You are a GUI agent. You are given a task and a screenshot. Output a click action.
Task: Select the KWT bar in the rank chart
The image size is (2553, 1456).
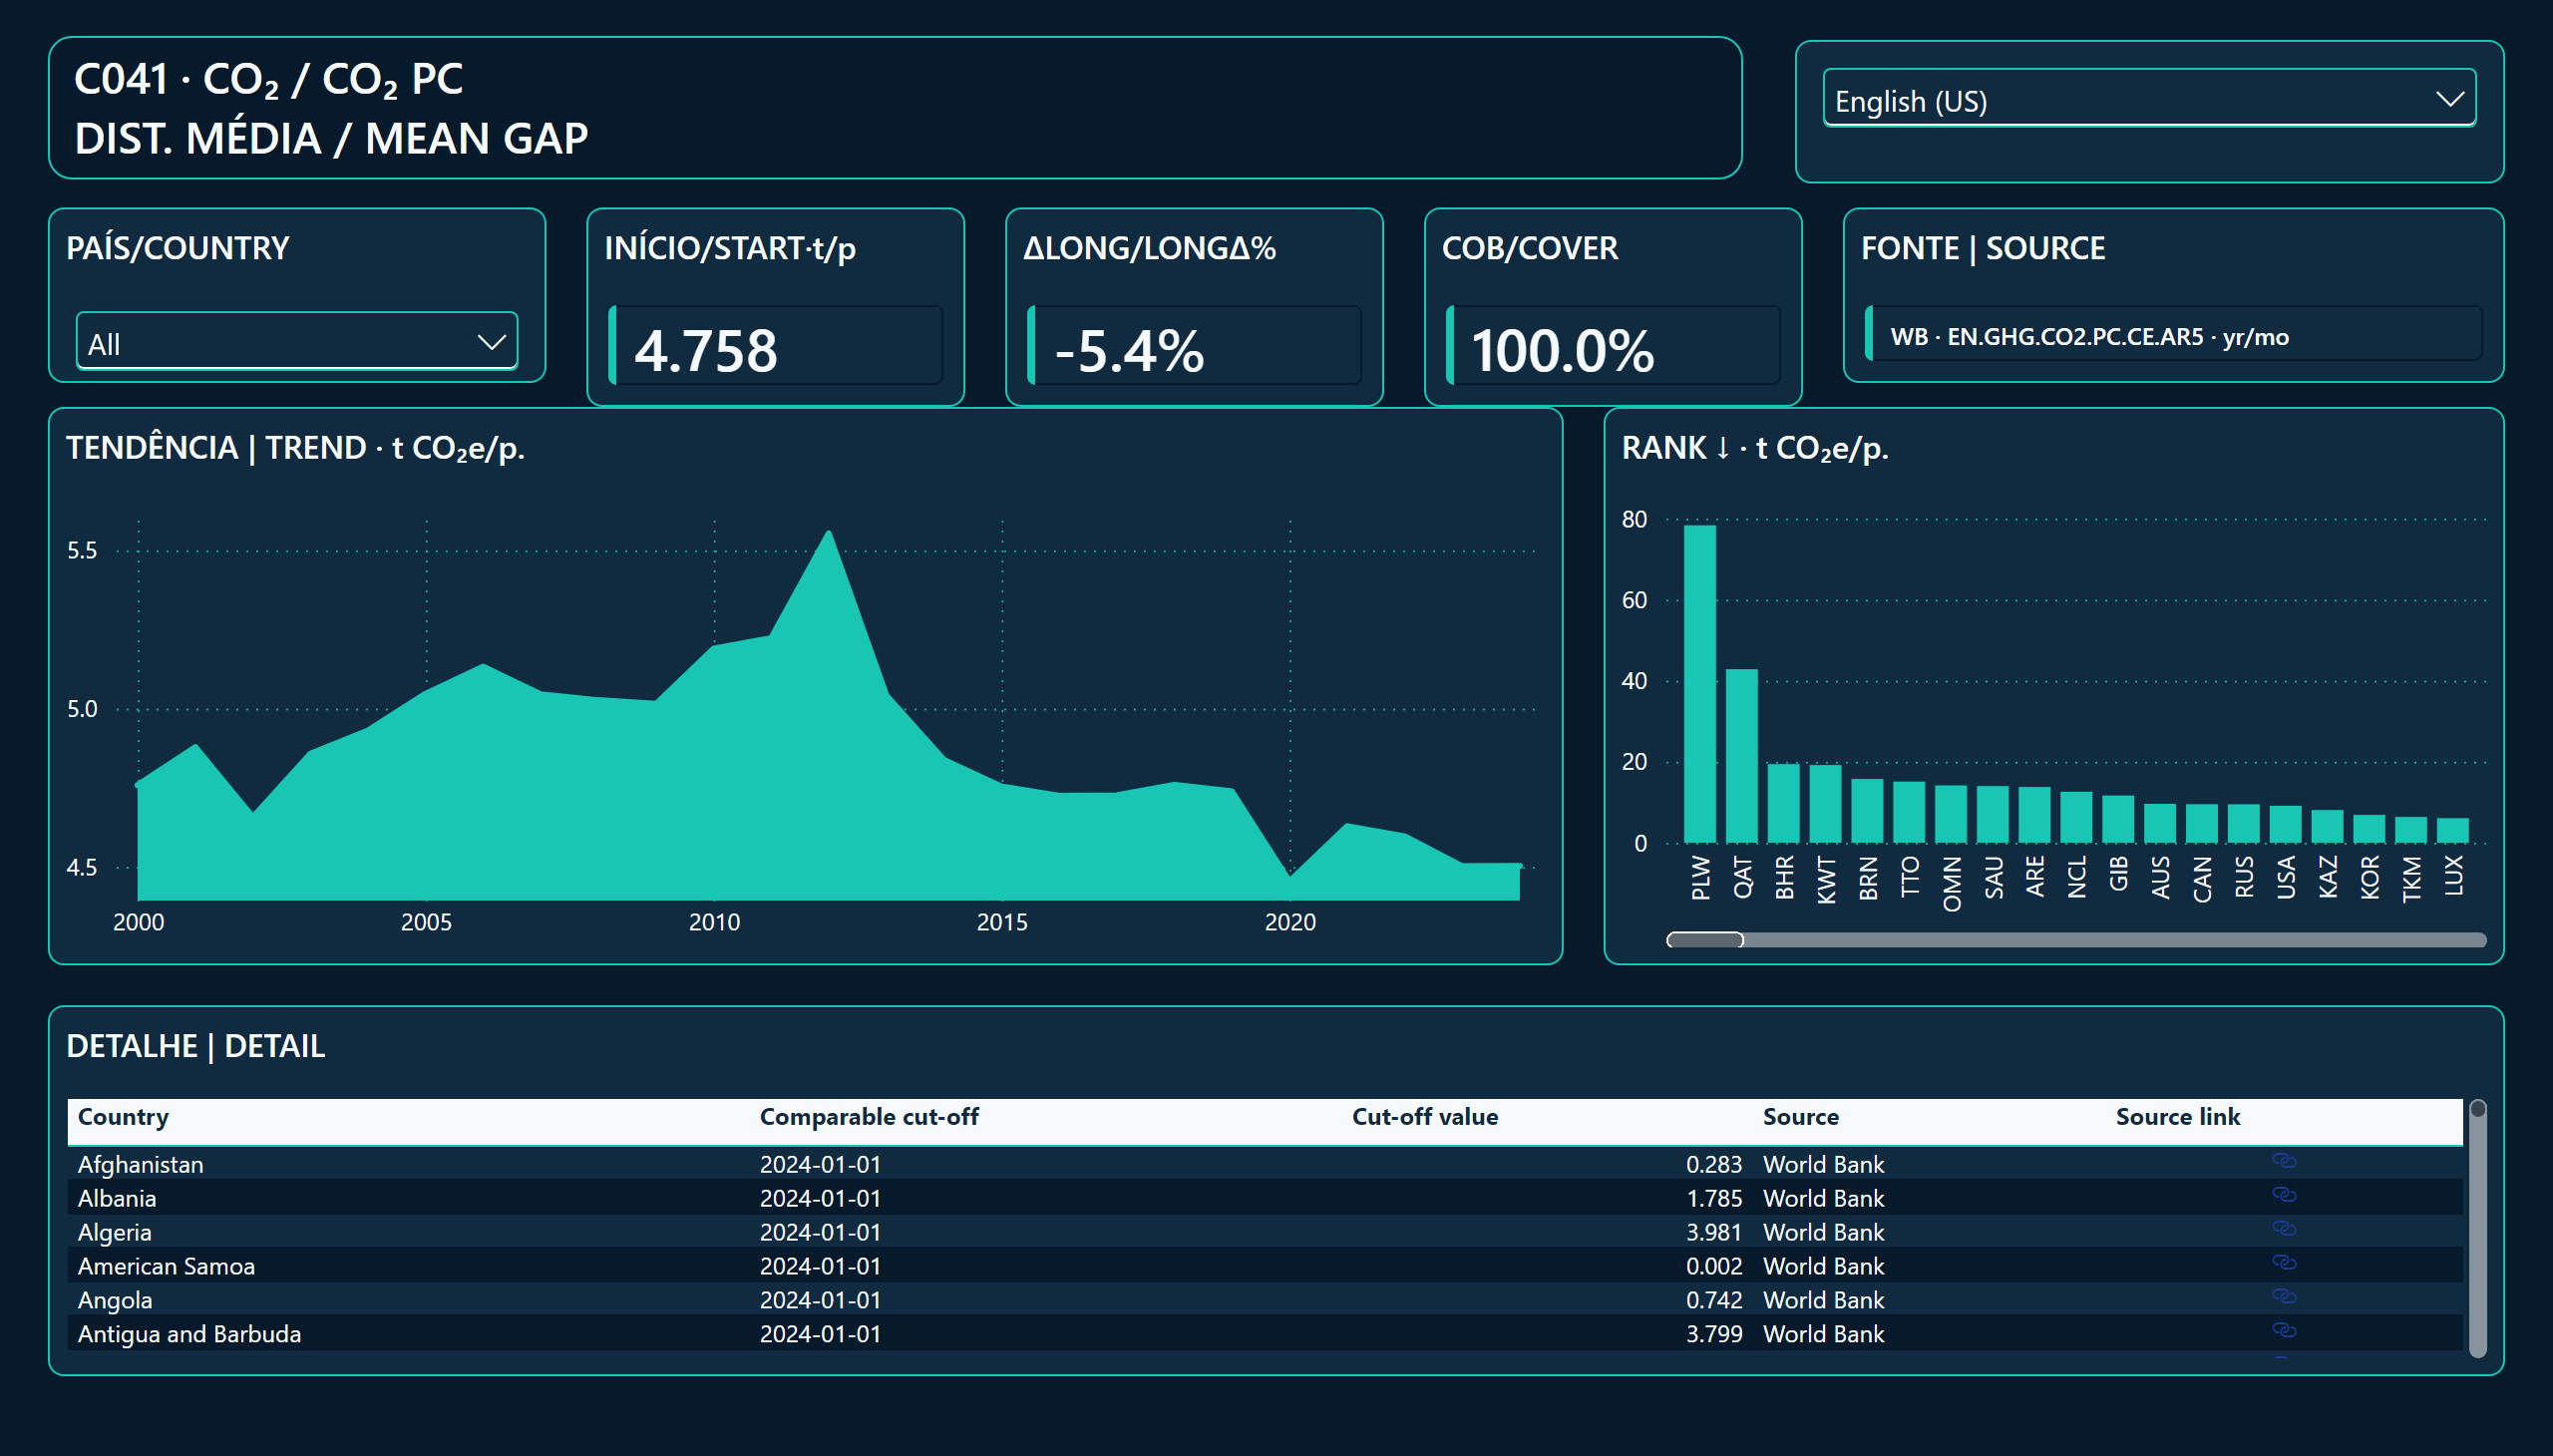pyautogui.click(x=1826, y=804)
